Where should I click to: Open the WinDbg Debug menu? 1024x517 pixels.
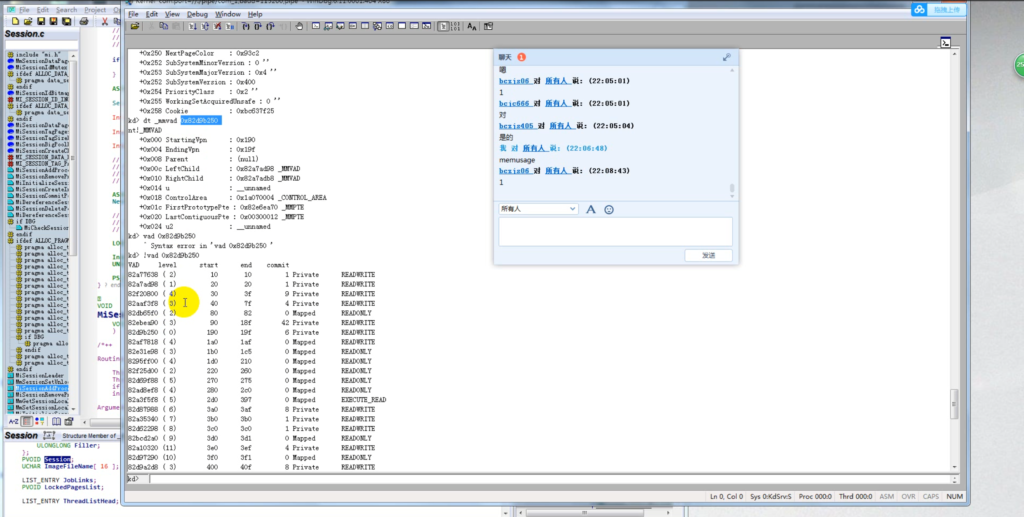(x=197, y=14)
